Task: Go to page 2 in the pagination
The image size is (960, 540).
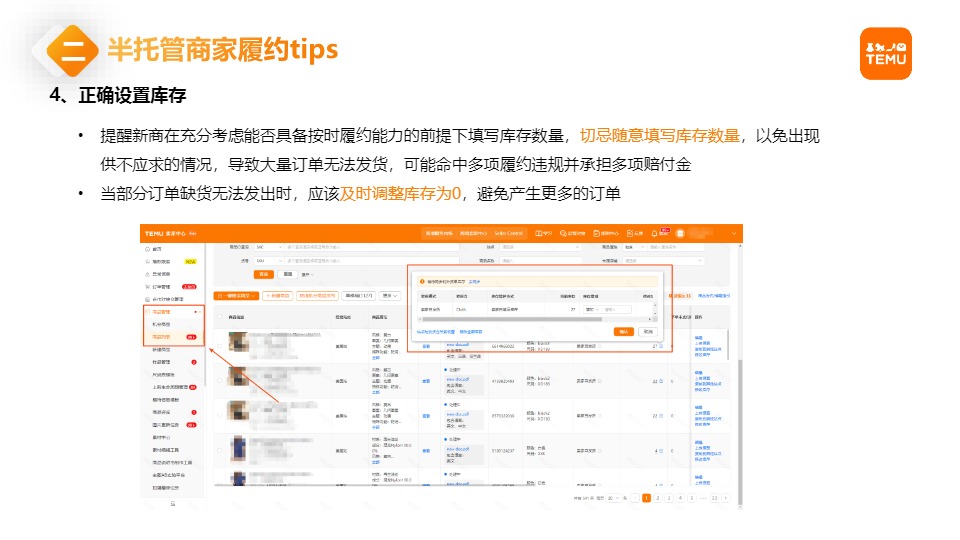Action: (x=657, y=497)
